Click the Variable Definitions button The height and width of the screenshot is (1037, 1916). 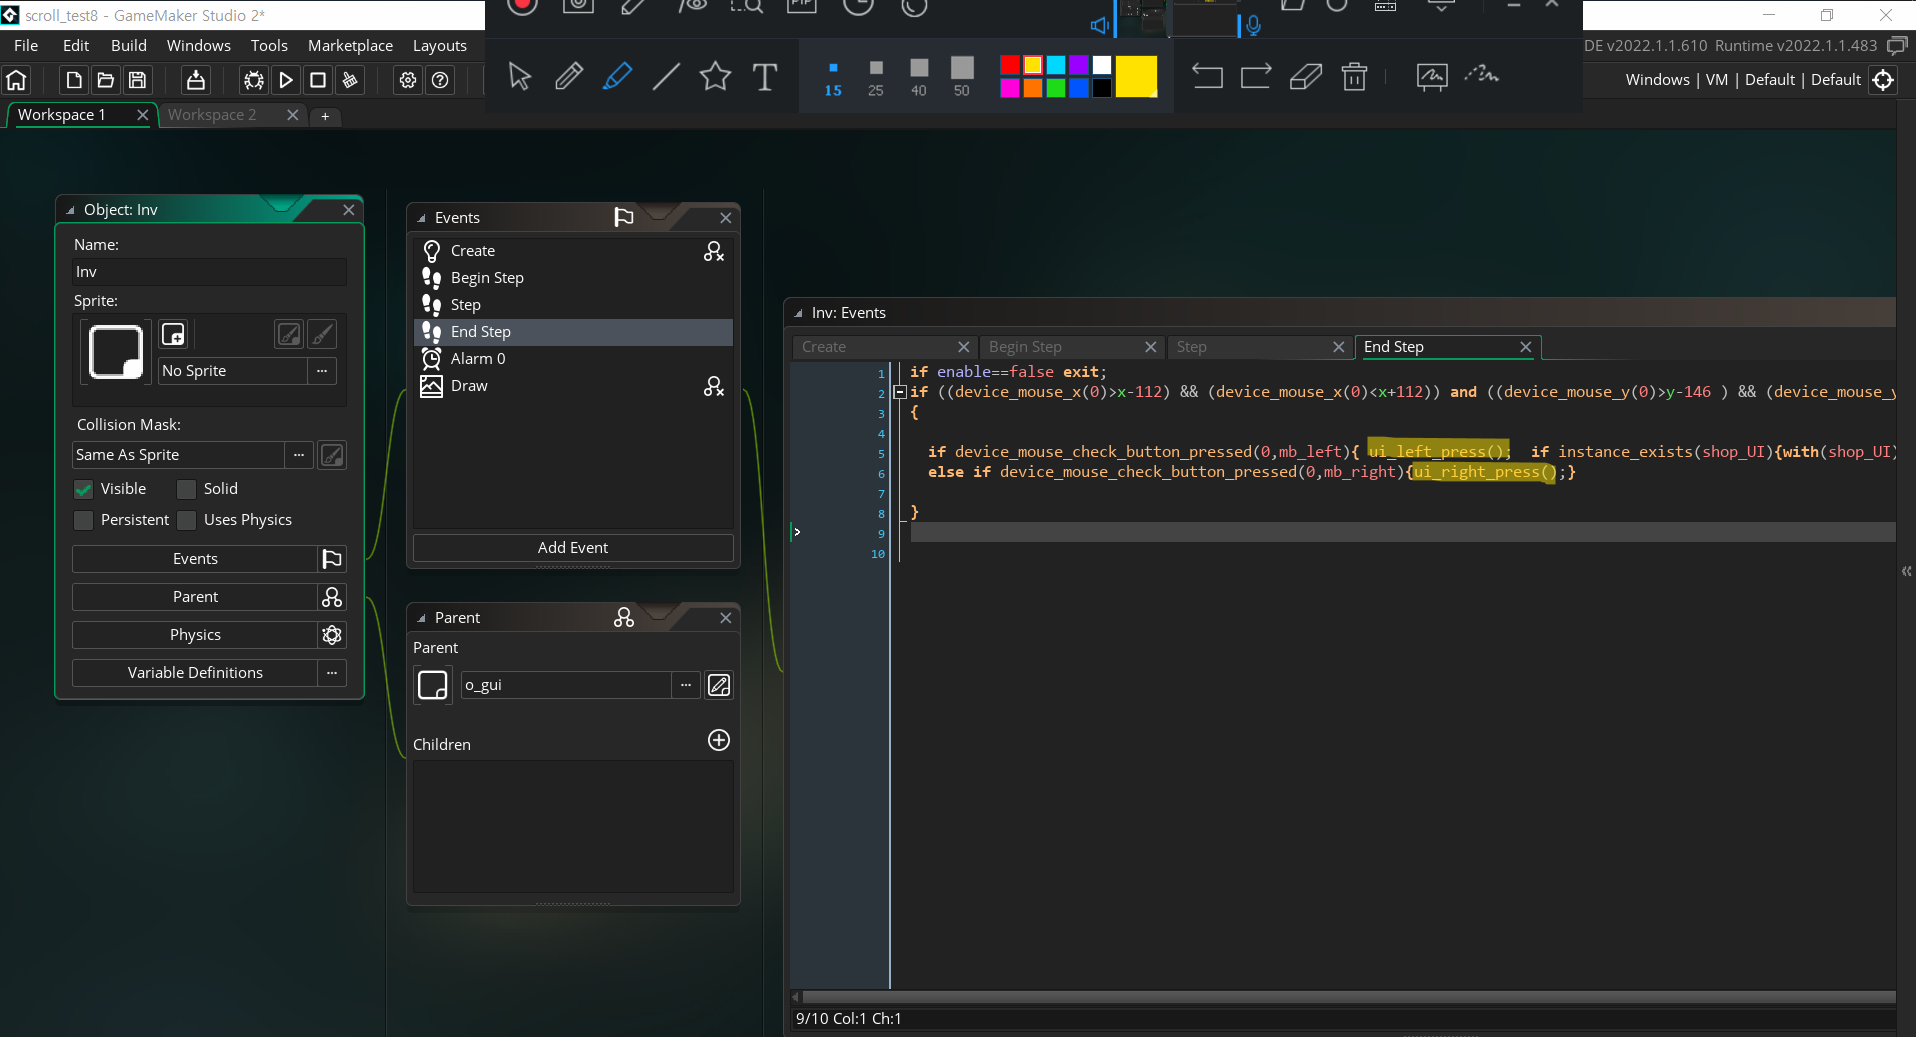tap(195, 673)
